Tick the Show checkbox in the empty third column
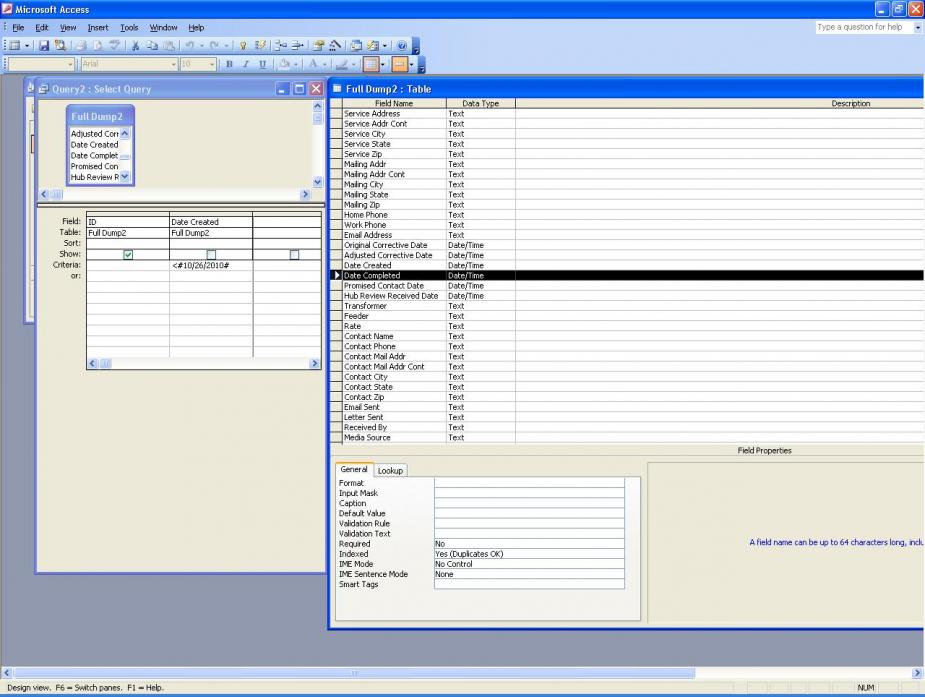 (294, 255)
